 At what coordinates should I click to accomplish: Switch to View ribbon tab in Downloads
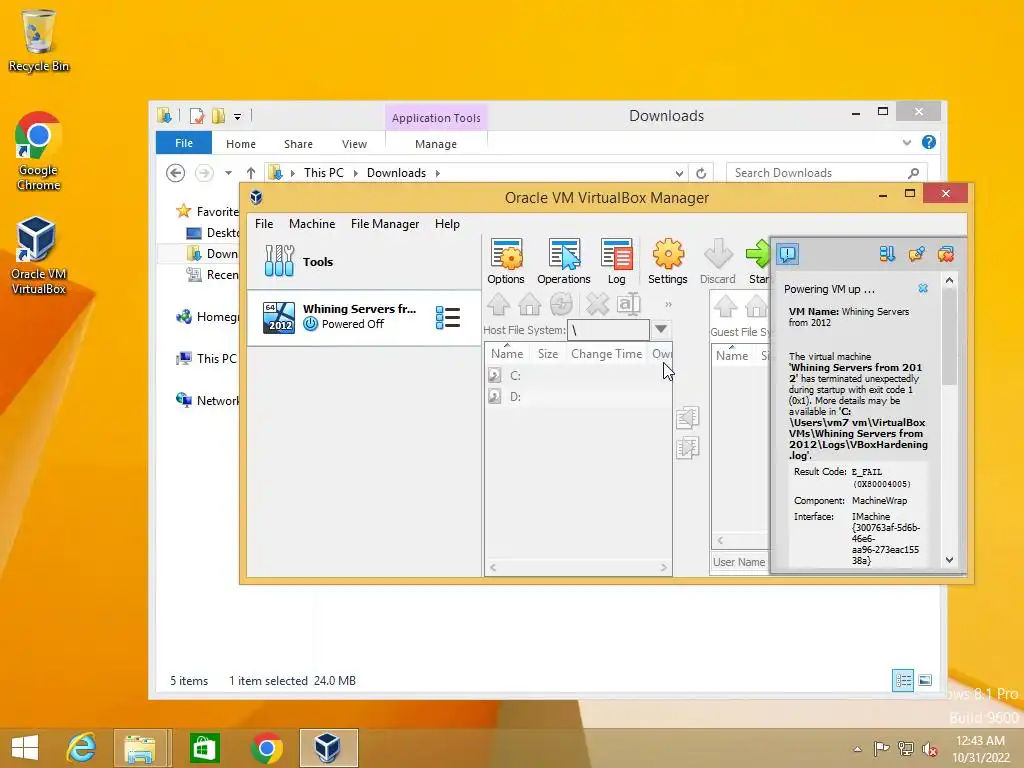(355, 144)
